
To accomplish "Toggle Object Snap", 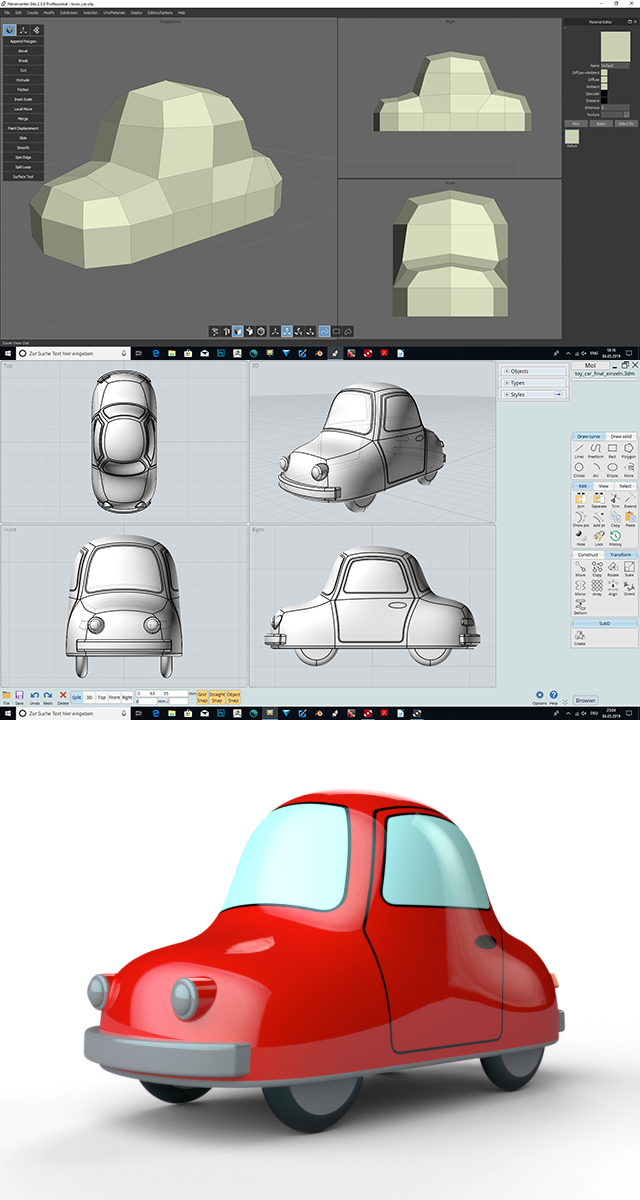I will point(233,697).
